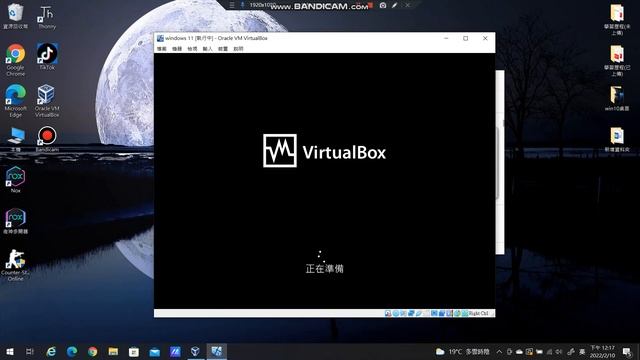Screen dimensions: 640x360
Task: Open the win10桌面 folder on the desktop
Action: coord(617,98)
